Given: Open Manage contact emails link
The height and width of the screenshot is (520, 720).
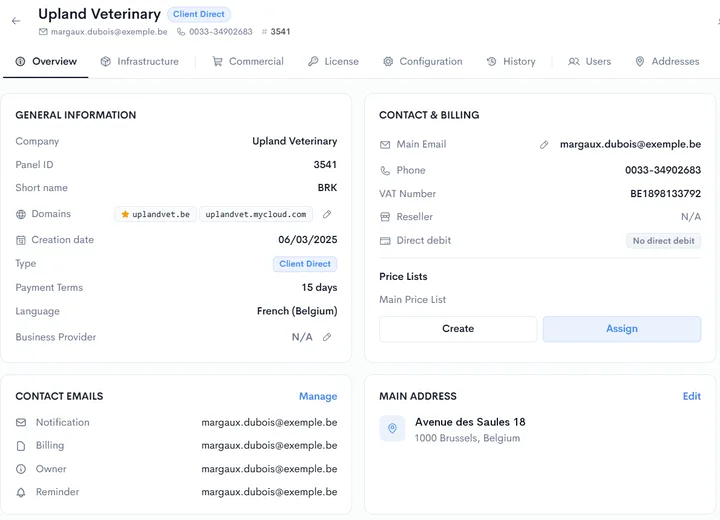Looking at the screenshot, I should click(x=318, y=396).
